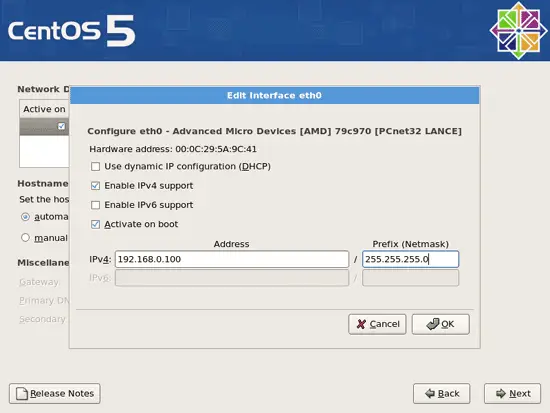Click the Configure eth0 - Advanced Micro Devices heading
This screenshot has height=413, width=550.
tap(274, 131)
